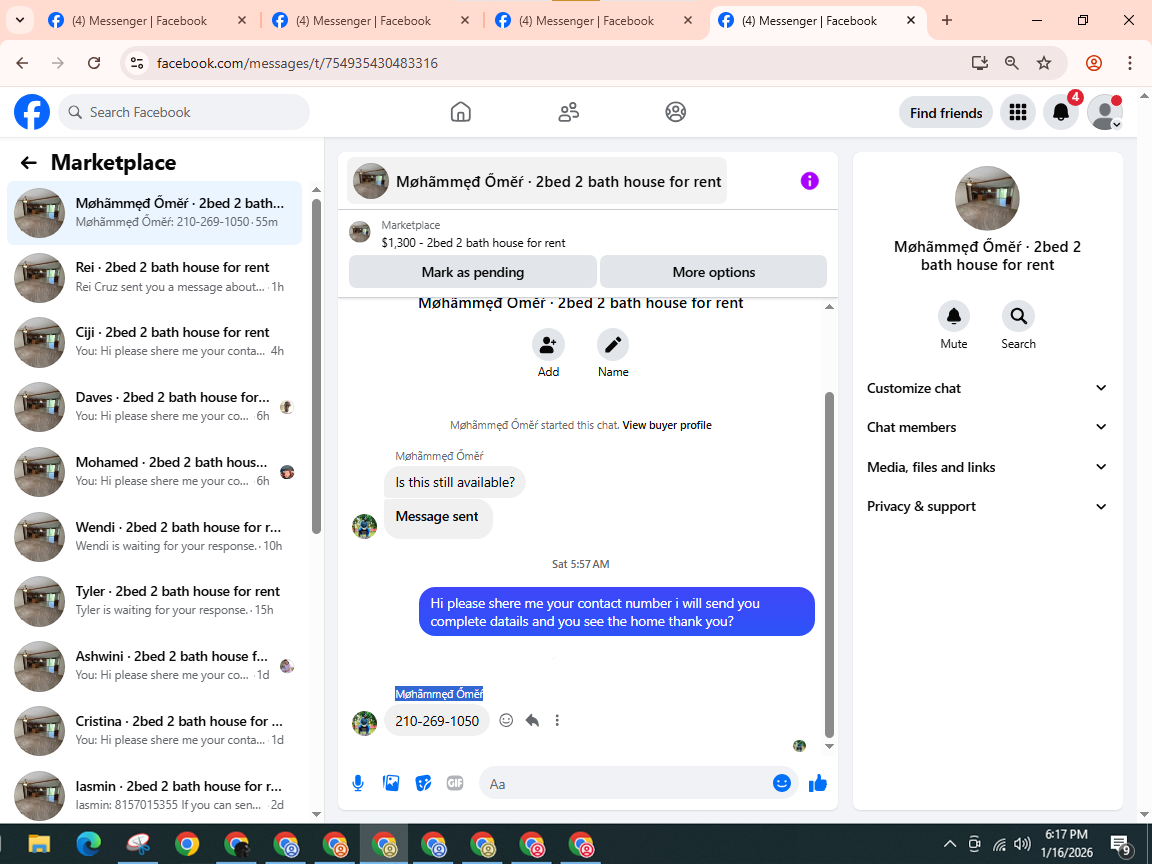The image size is (1152, 864).
Task: Open Daves' 2bed 2 bath chat
Action: (x=154, y=407)
